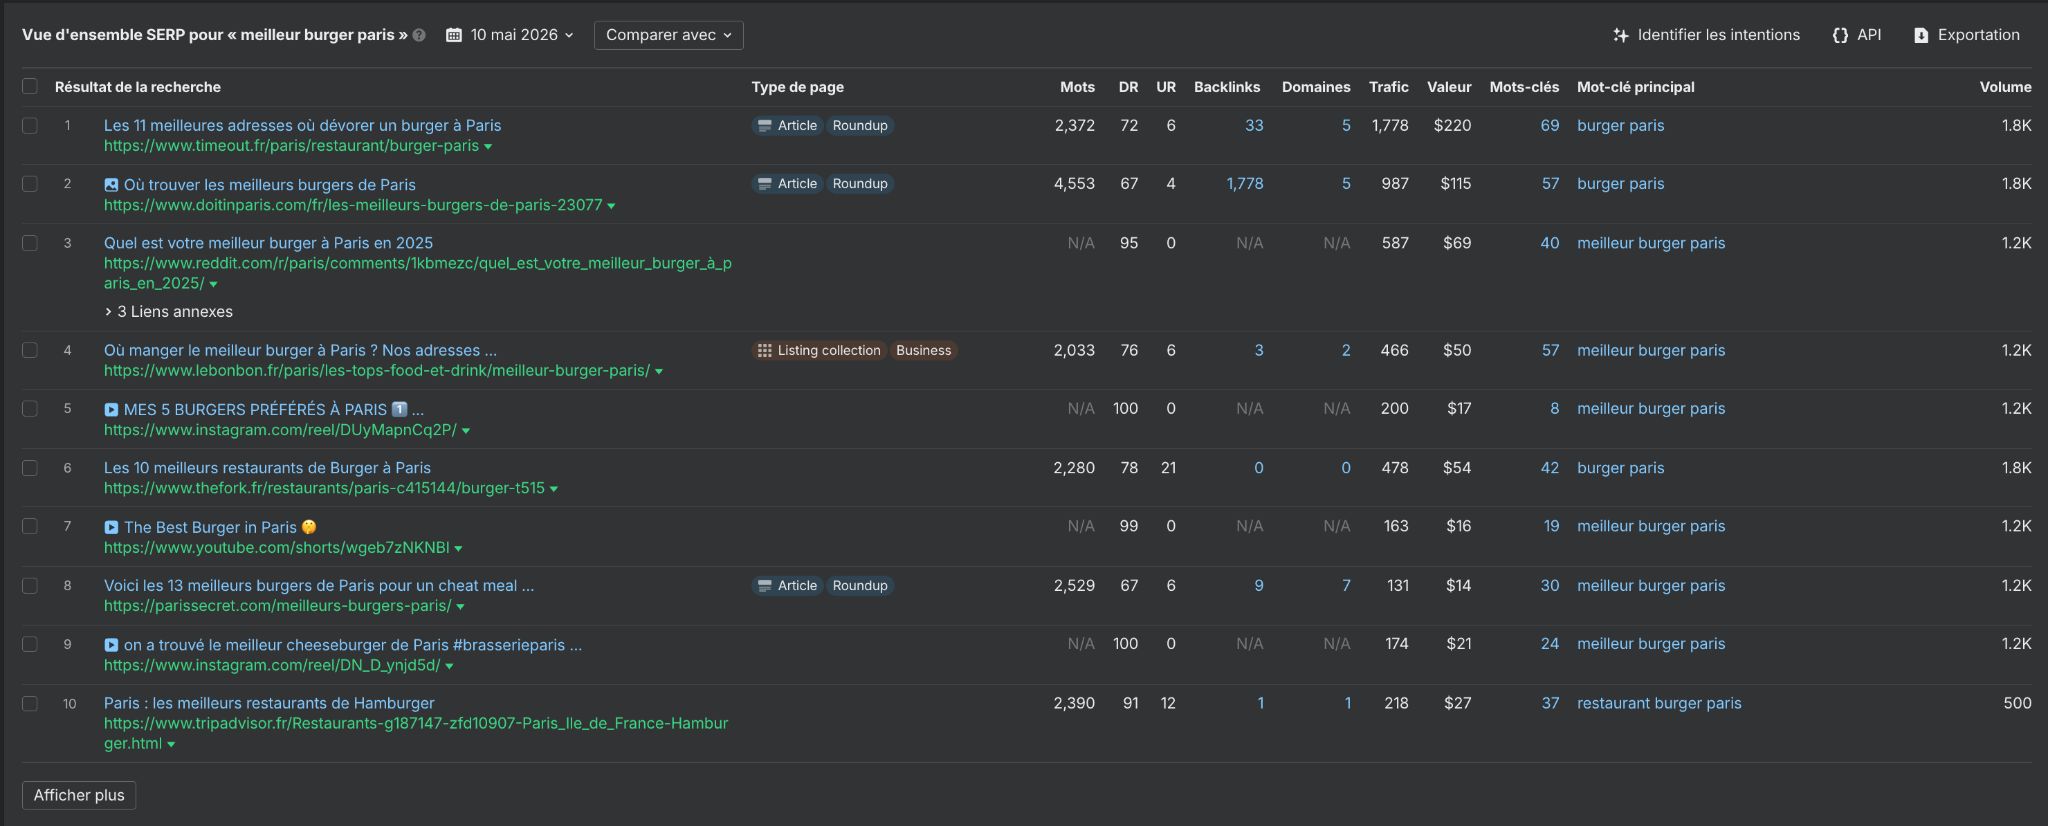Click Article tag icon in doitinparis row
This screenshot has height=826, width=2048.
765,184
